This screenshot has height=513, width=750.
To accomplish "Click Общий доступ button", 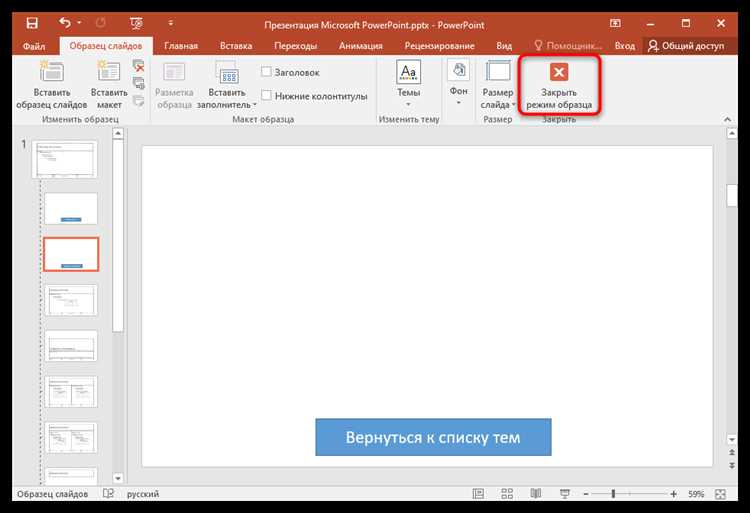I will (686, 46).
